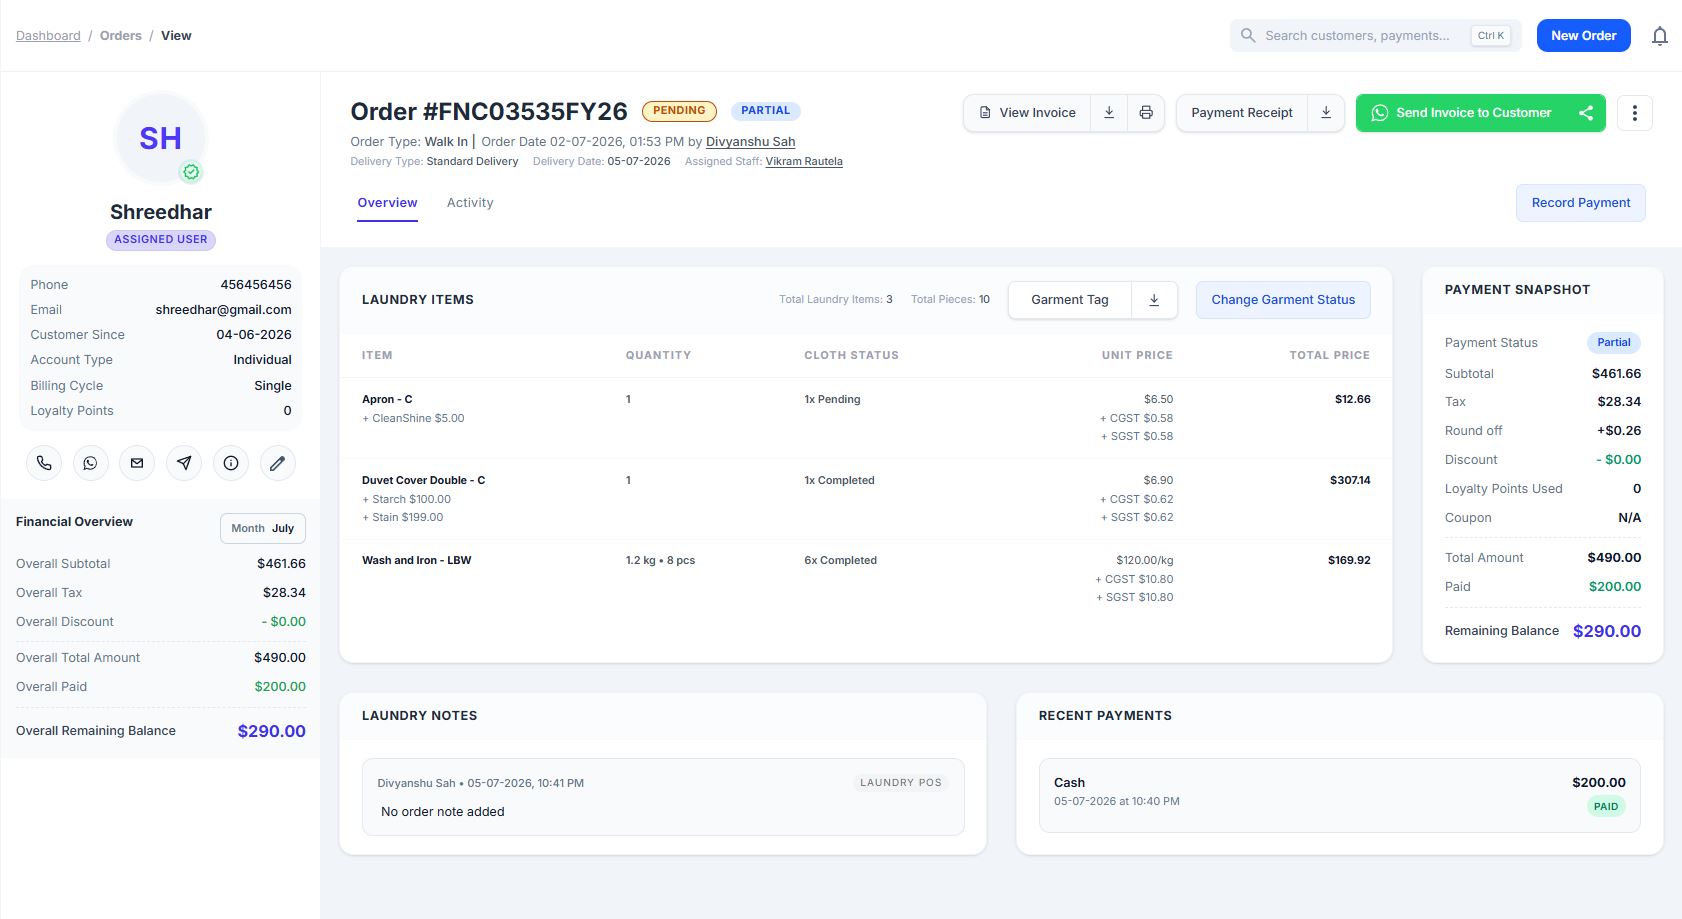Click the paper plane send icon

click(184, 463)
